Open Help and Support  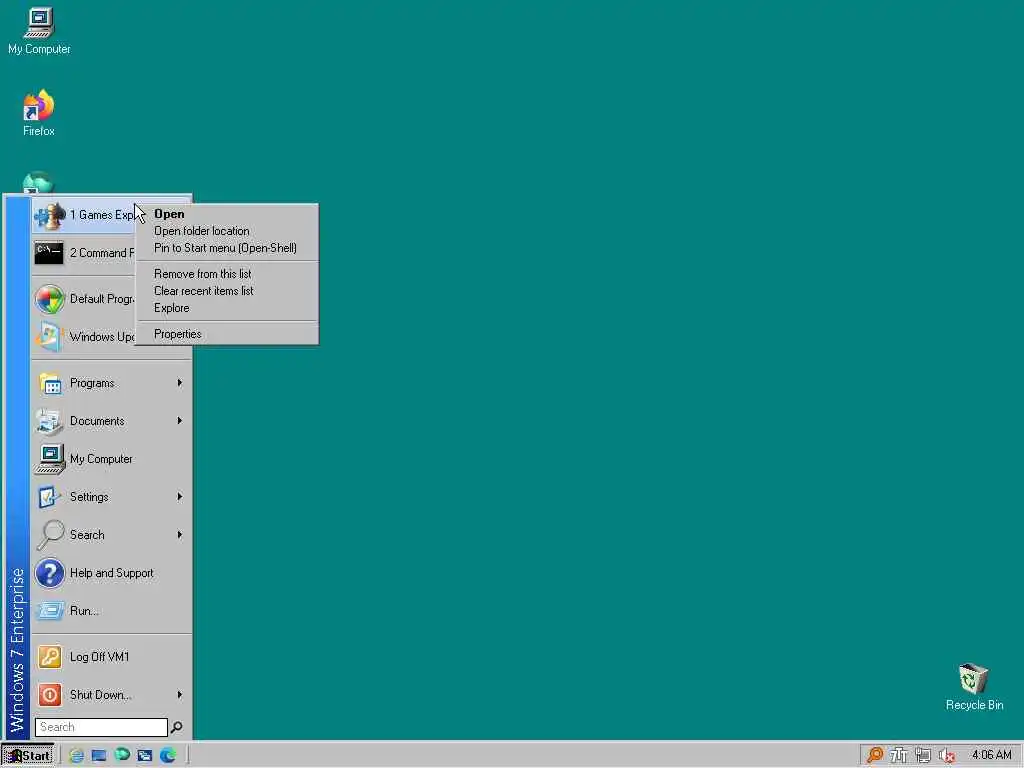pos(112,573)
